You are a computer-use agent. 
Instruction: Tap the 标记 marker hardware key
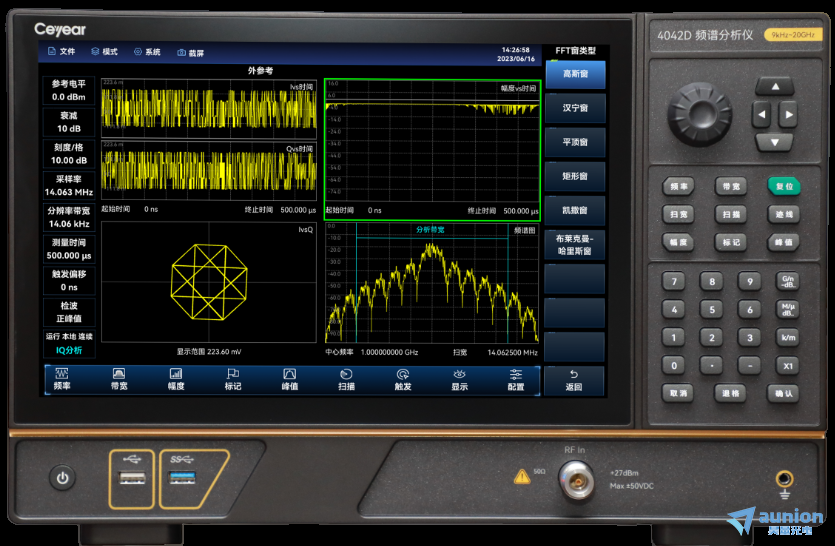[731, 242]
